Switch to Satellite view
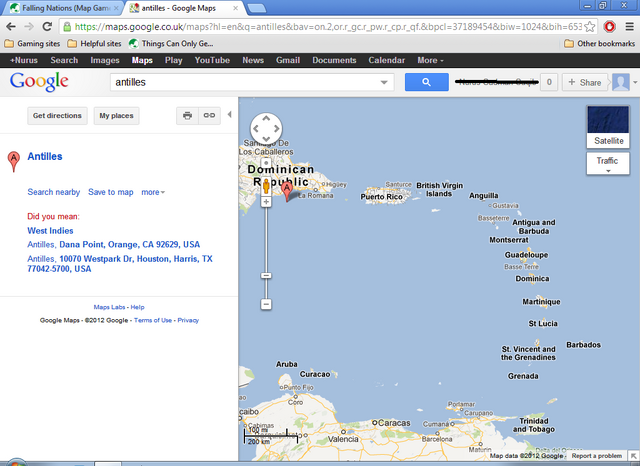Image resolution: width=640 pixels, height=466 pixels. [608, 126]
